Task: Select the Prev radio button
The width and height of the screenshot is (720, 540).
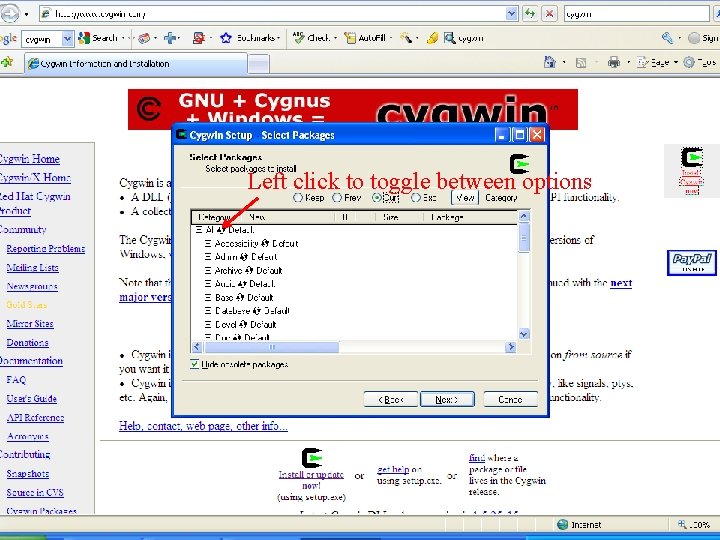Action: (337, 198)
